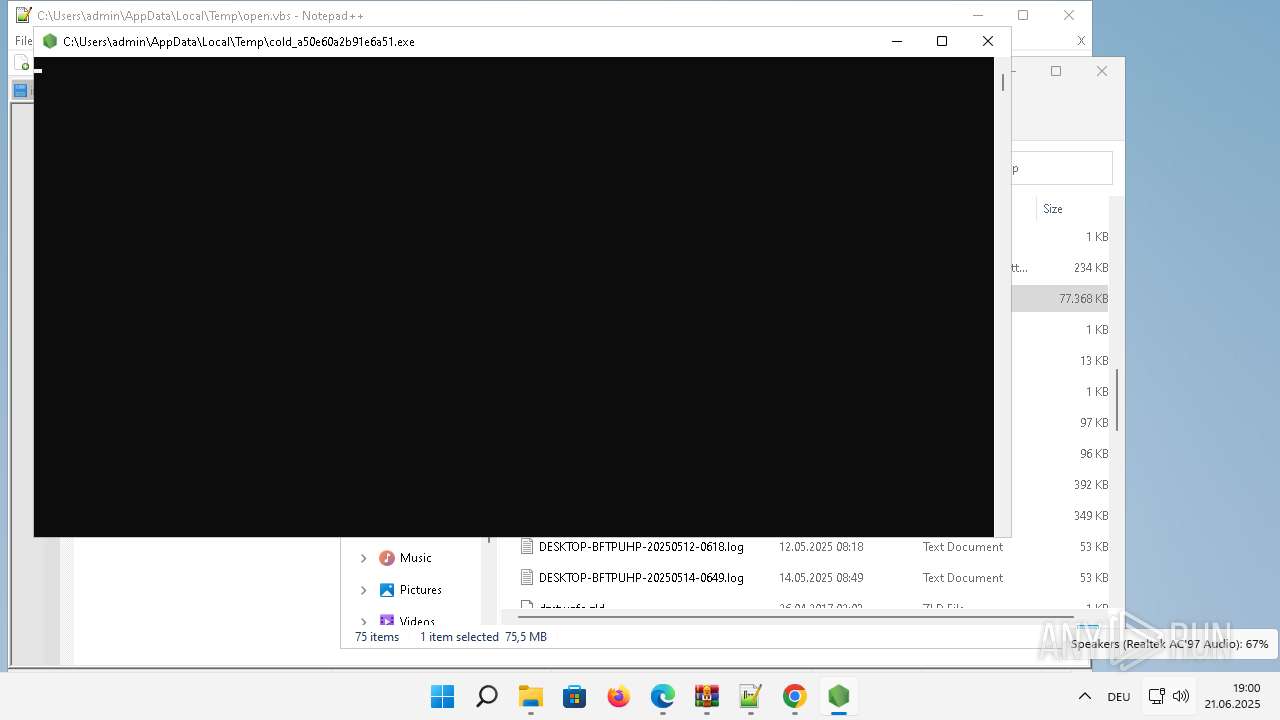This screenshot has height=720, width=1280.
Task: Select Pictures in the navigation pane
Action: coord(421,590)
